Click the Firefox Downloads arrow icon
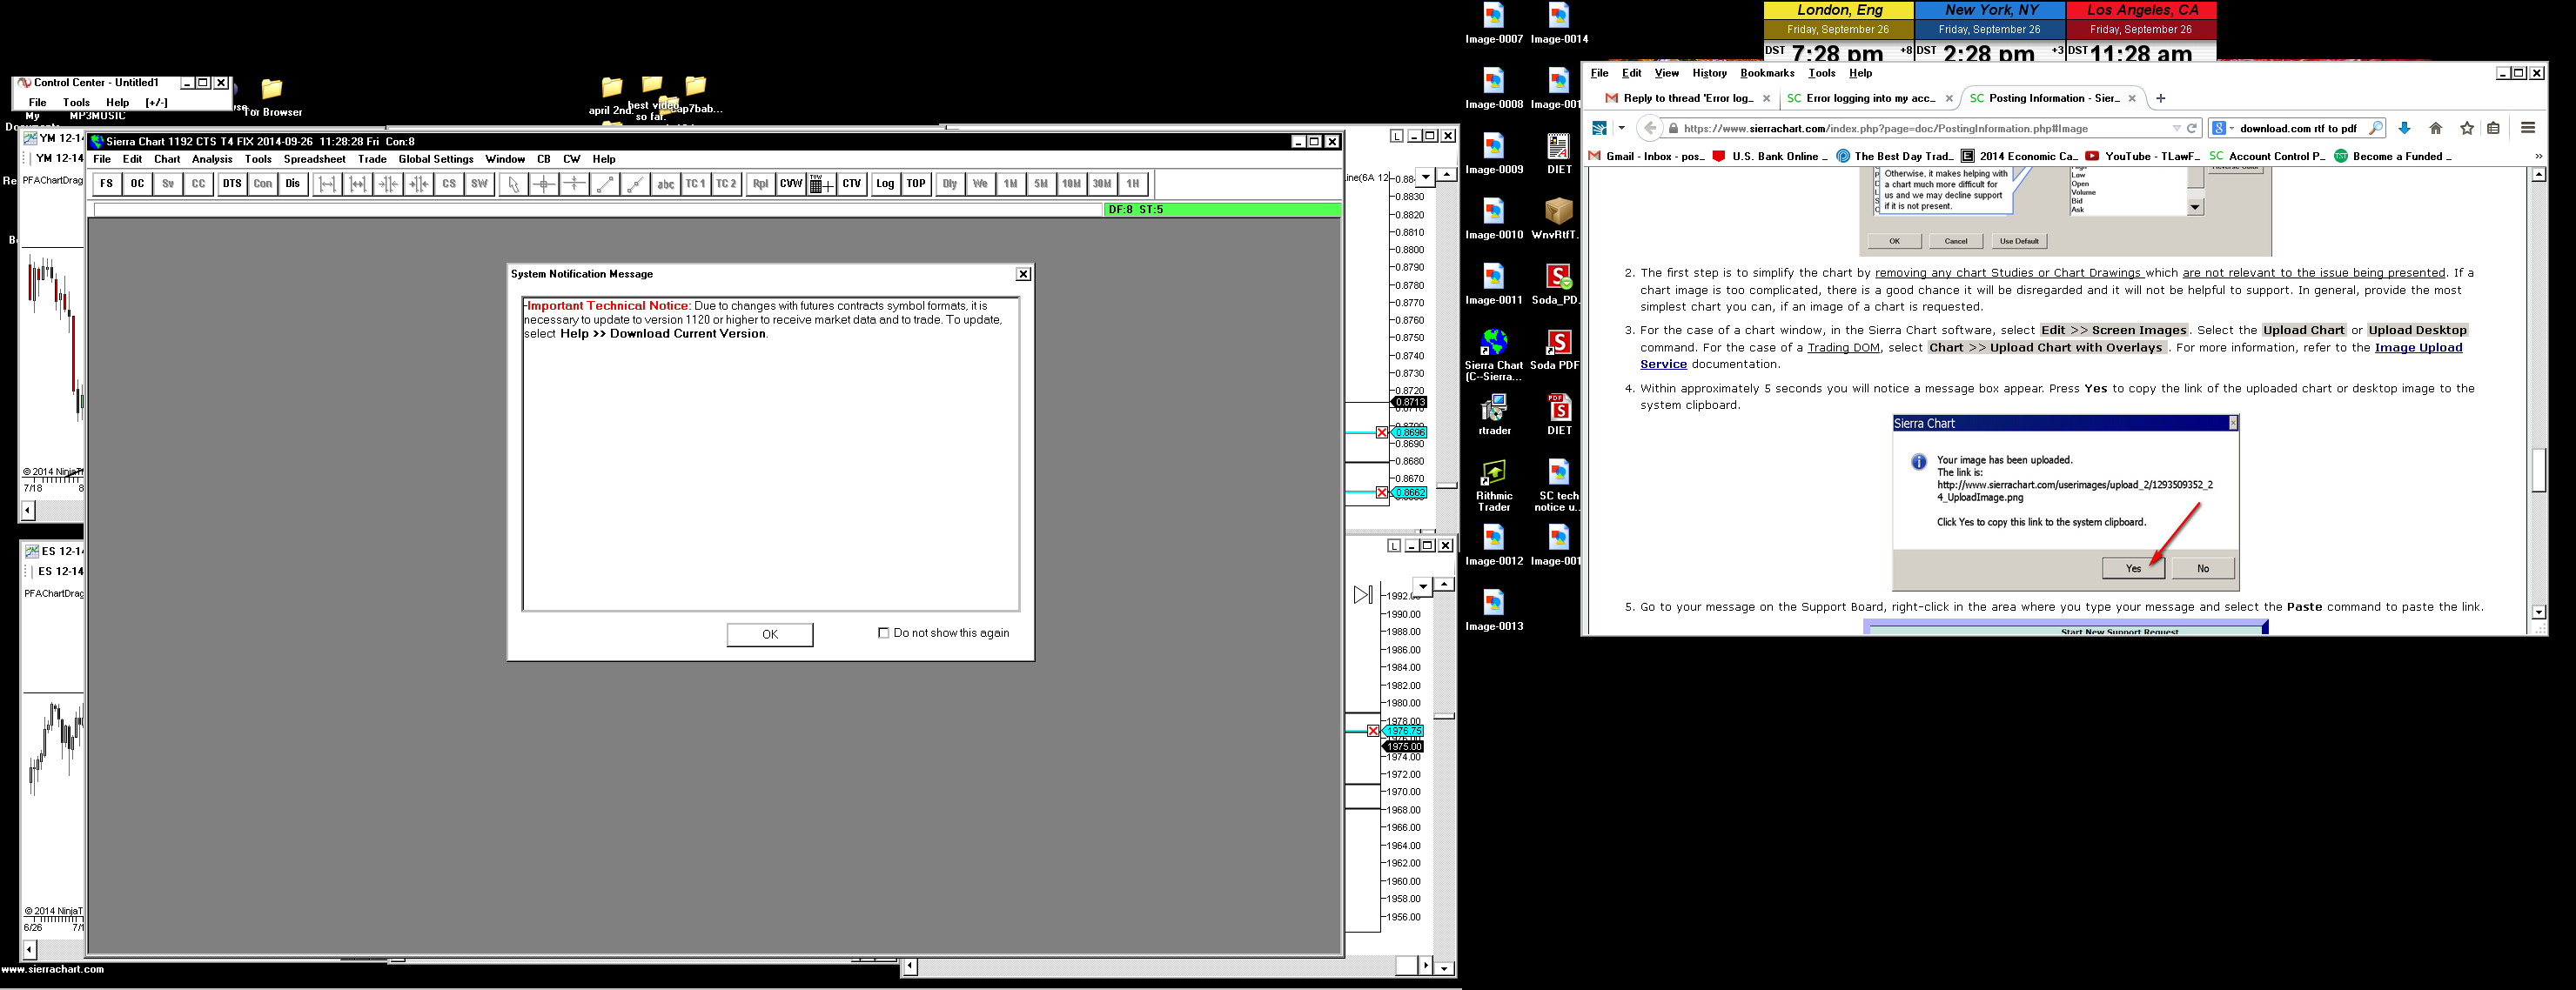 pos(2405,128)
